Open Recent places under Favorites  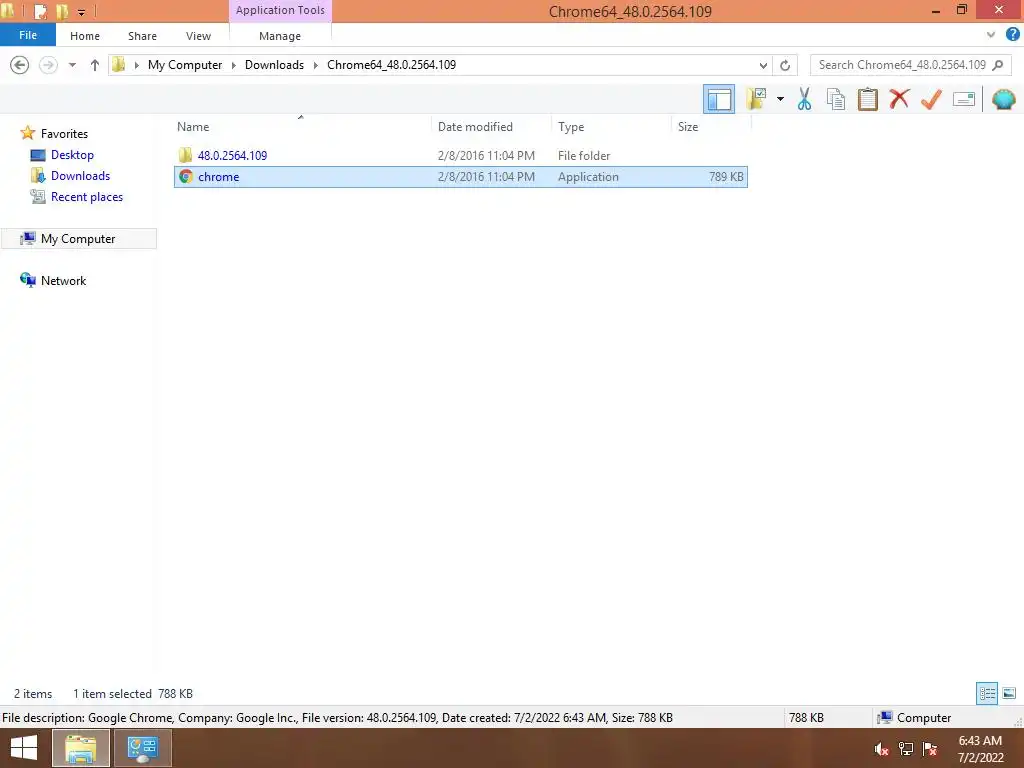87,197
